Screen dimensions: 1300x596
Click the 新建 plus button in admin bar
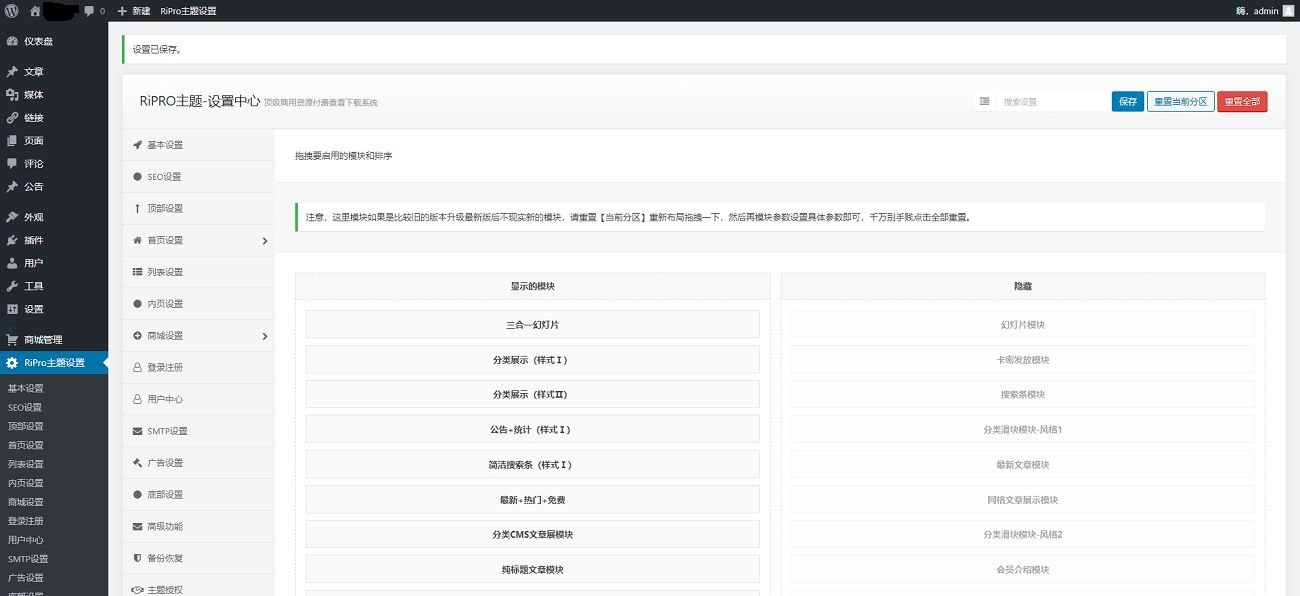pos(133,11)
